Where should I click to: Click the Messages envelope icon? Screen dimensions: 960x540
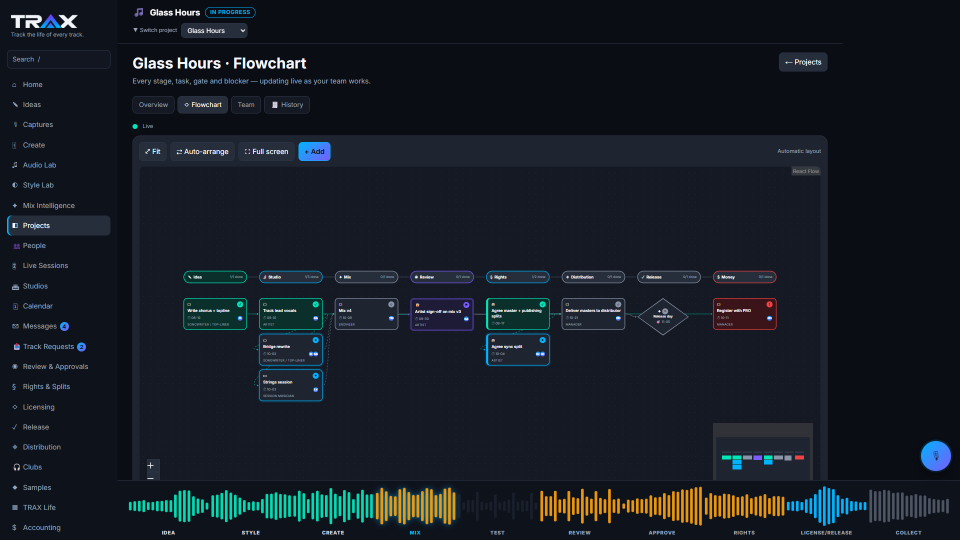point(15,326)
